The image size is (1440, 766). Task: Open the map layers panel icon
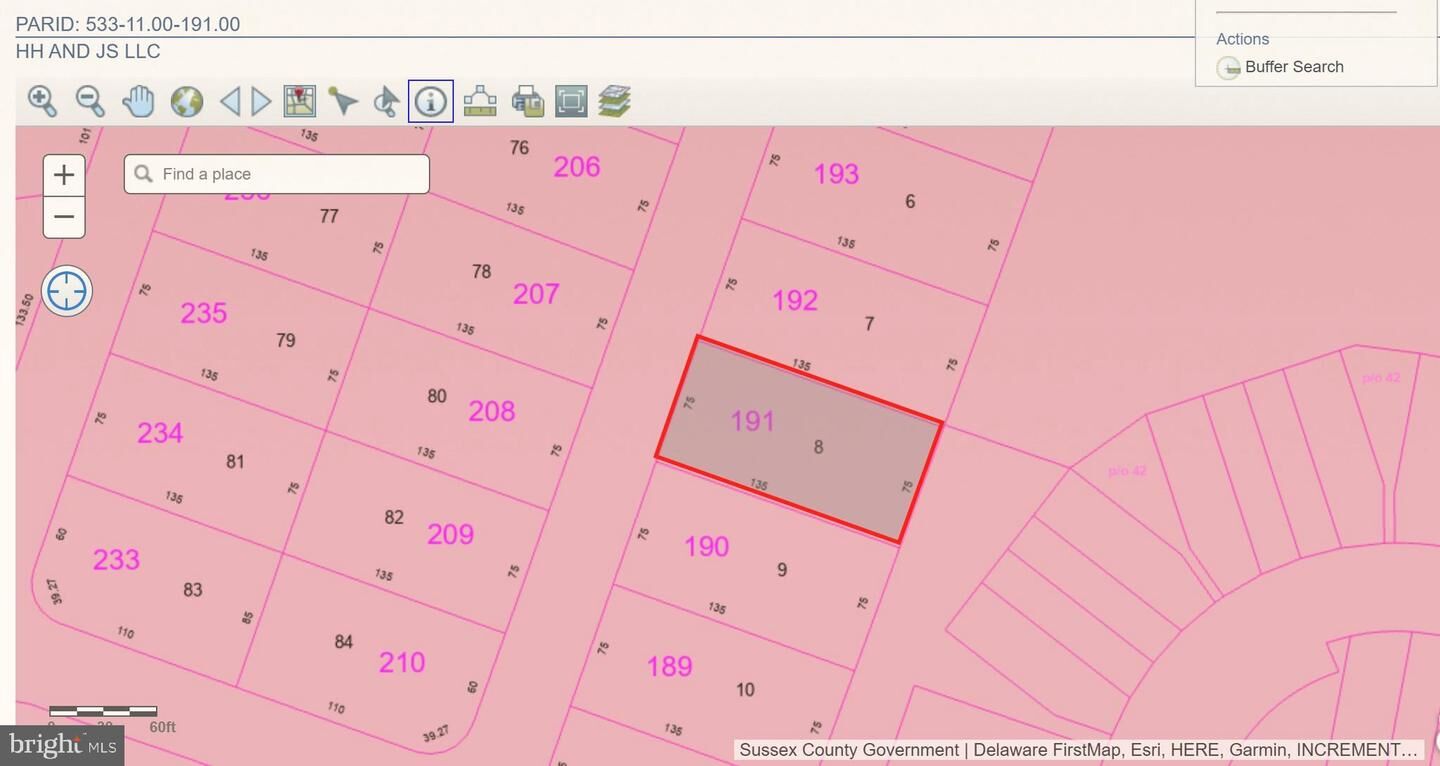(614, 100)
